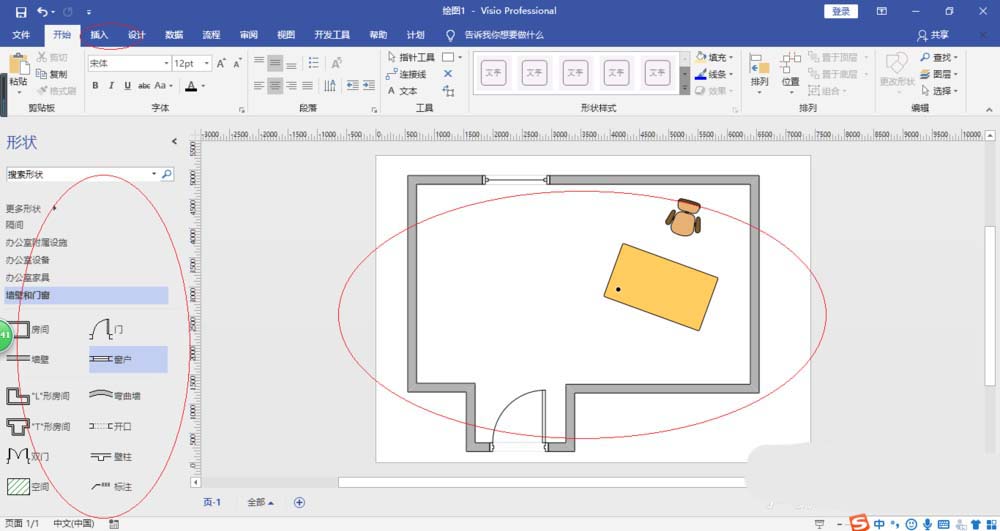
Task: Open the Position (位置) dropdown button
Action: coord(791,73)
